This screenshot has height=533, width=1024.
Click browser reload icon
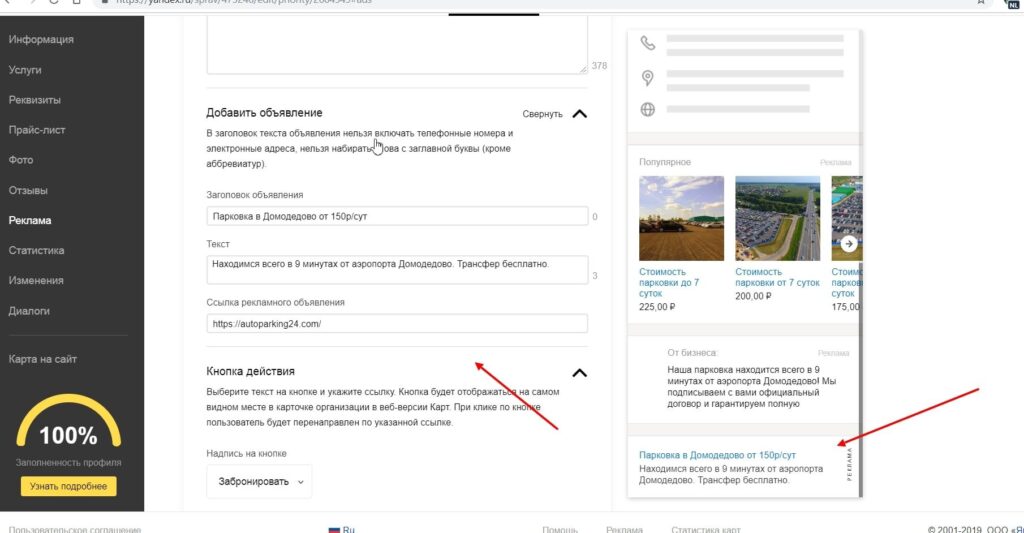pyautogui.click(x=51, y=3)
